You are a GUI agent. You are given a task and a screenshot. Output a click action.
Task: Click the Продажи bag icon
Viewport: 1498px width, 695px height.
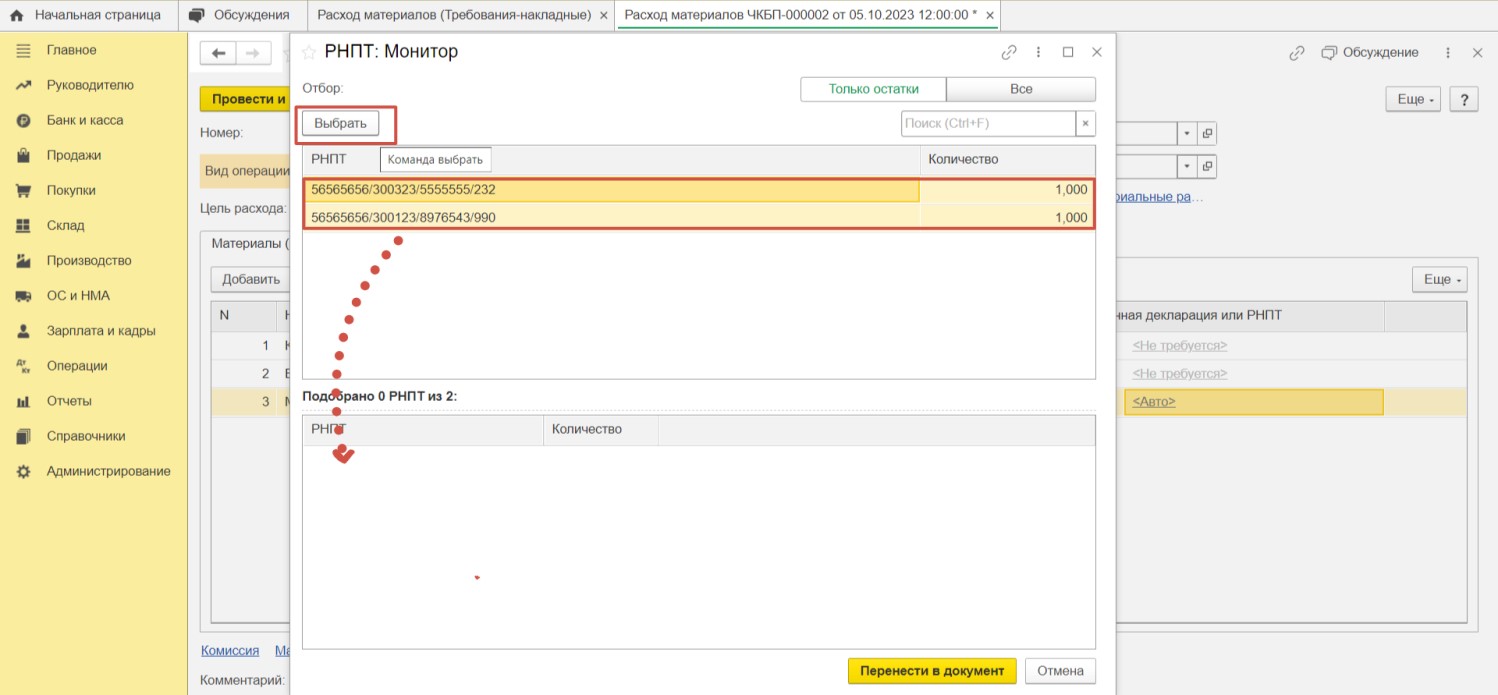23,155
